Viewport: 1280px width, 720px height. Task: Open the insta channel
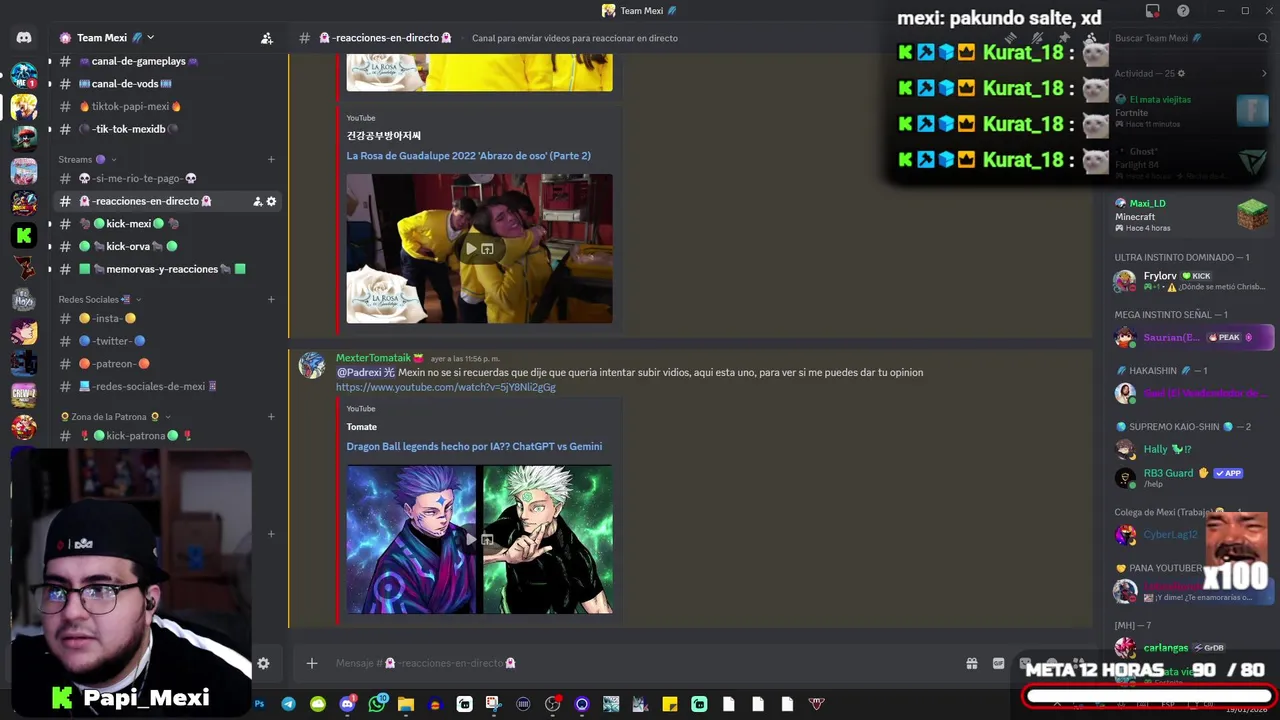tap(165, 318)
